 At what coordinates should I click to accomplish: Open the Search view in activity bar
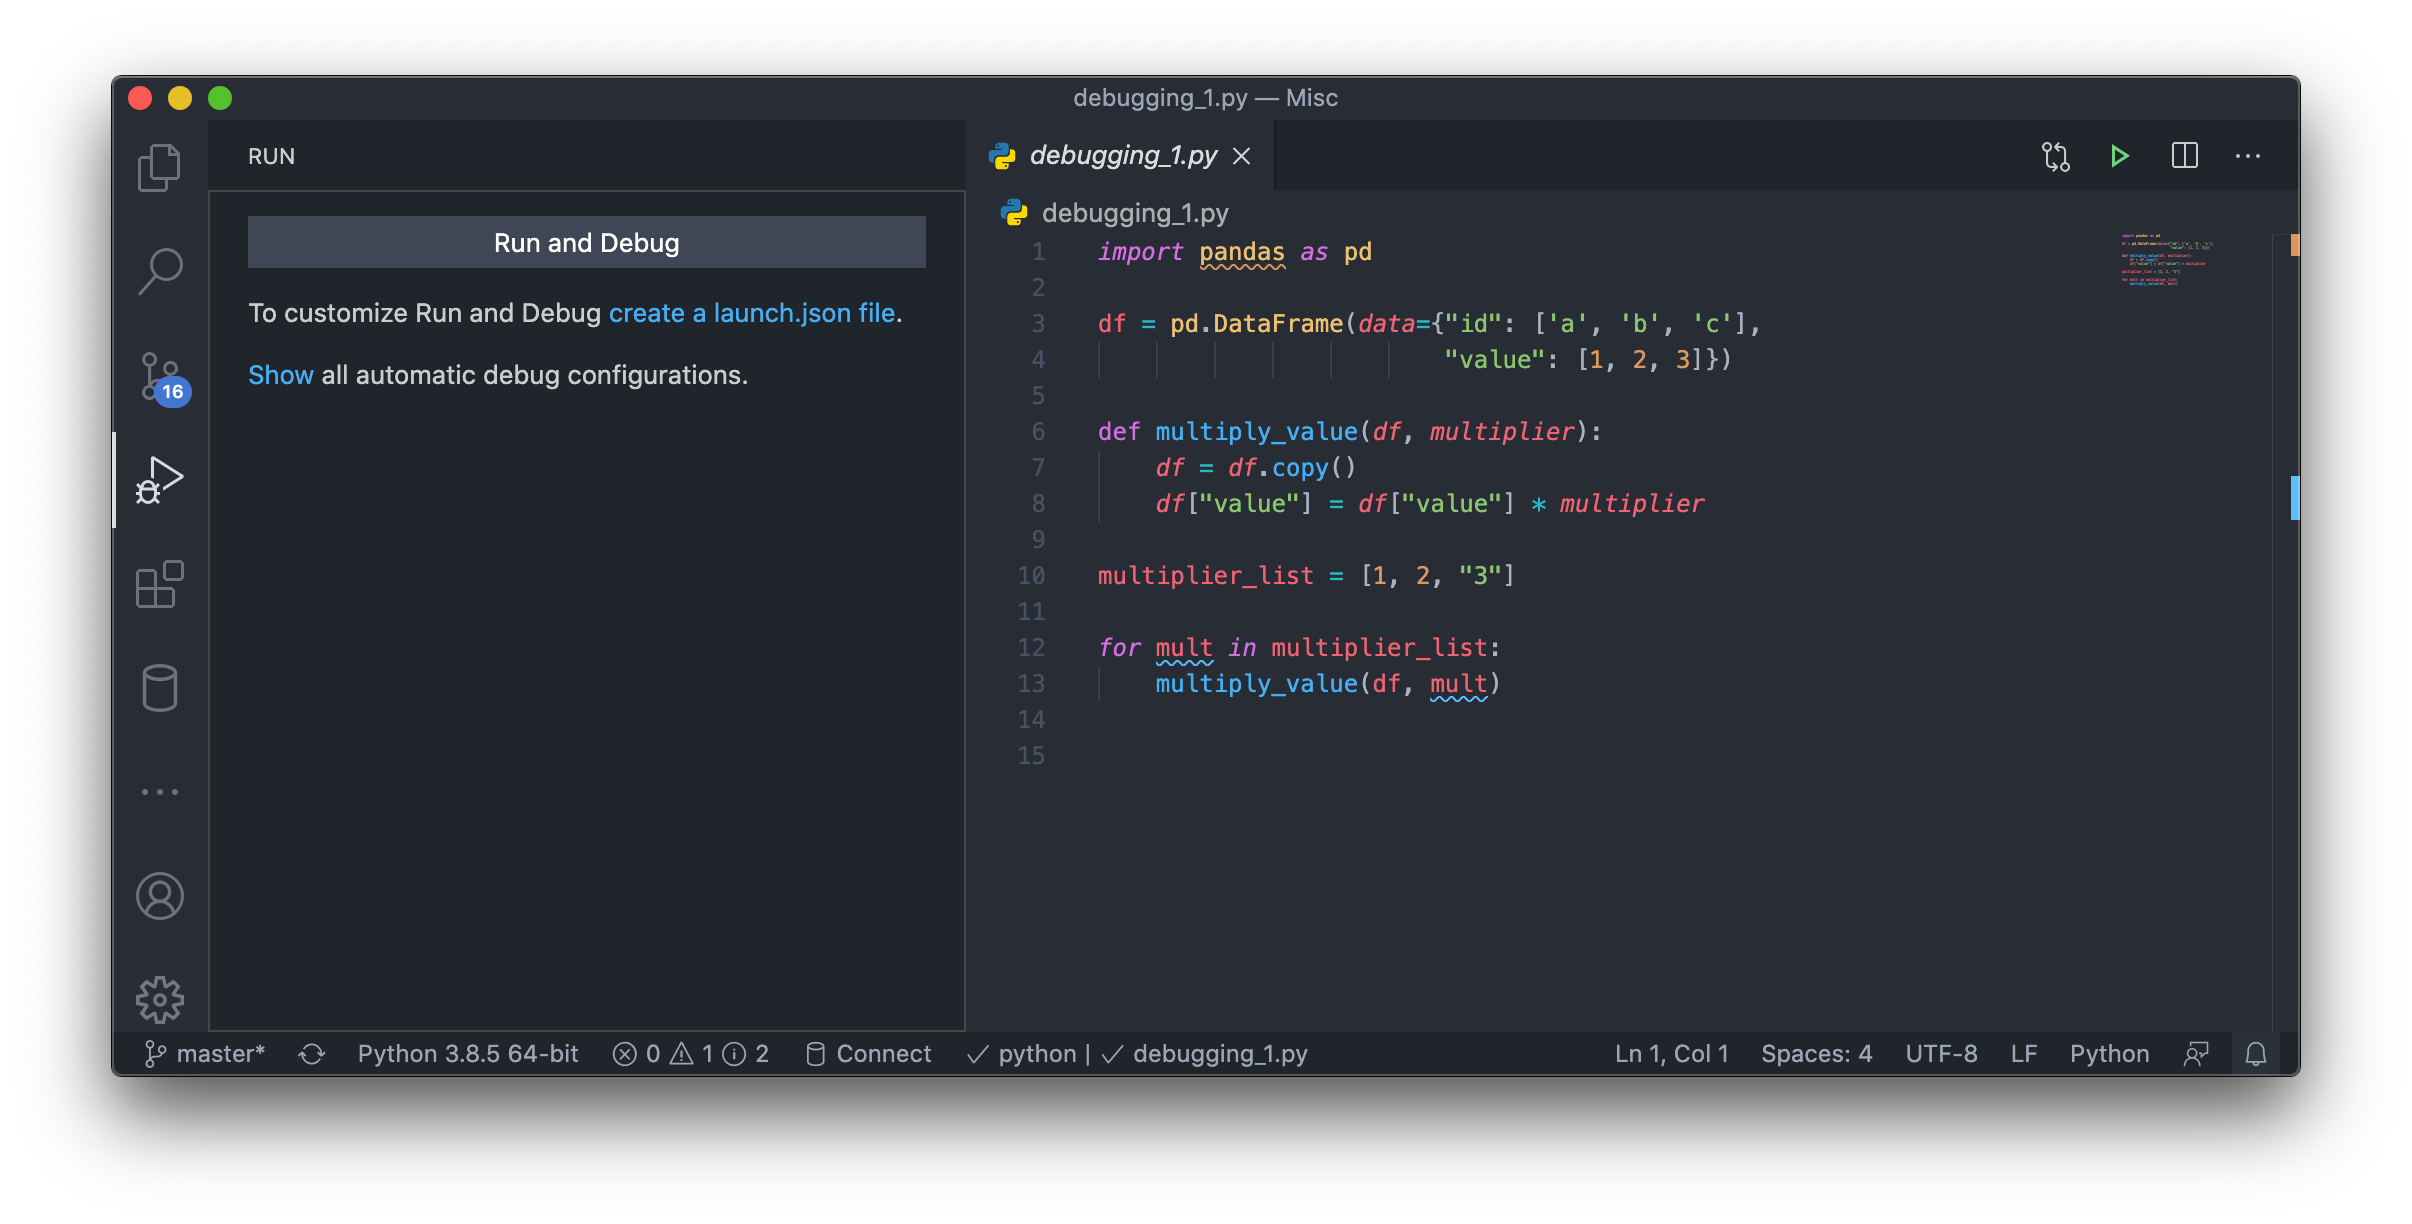tap(159, 271)
